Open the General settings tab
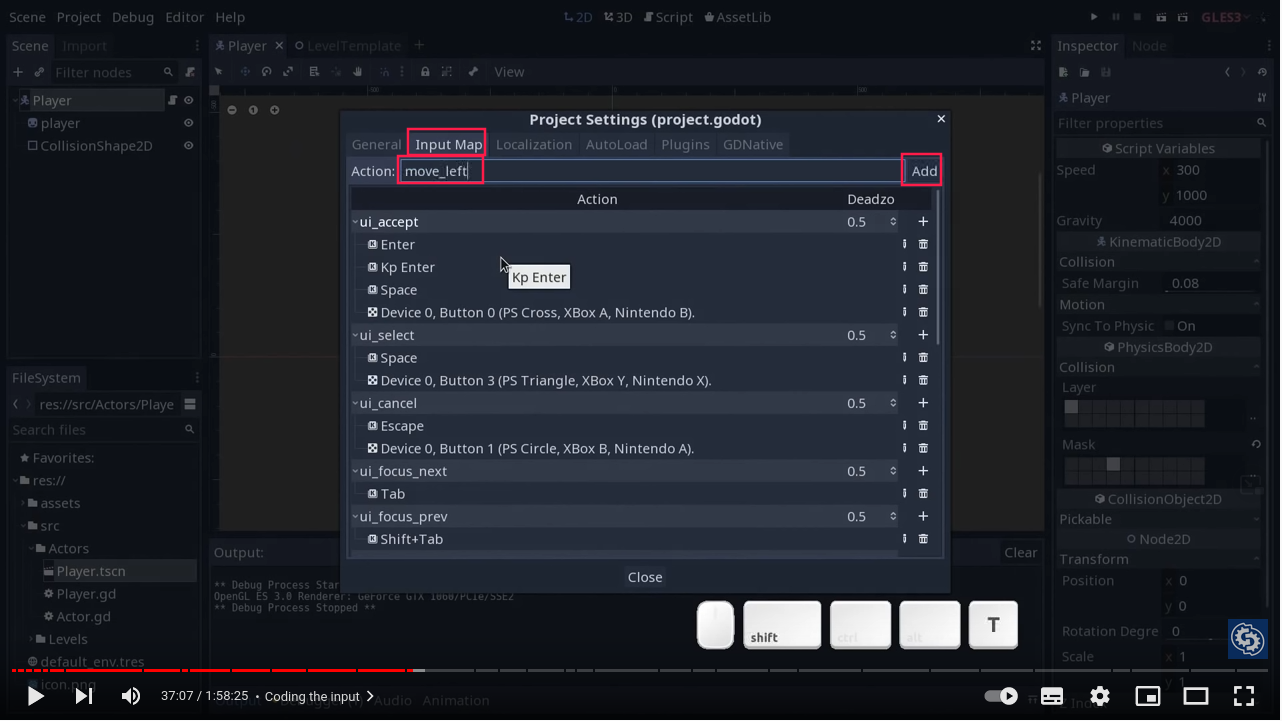This screenshot has width=1282, height=721. (376, 144)
